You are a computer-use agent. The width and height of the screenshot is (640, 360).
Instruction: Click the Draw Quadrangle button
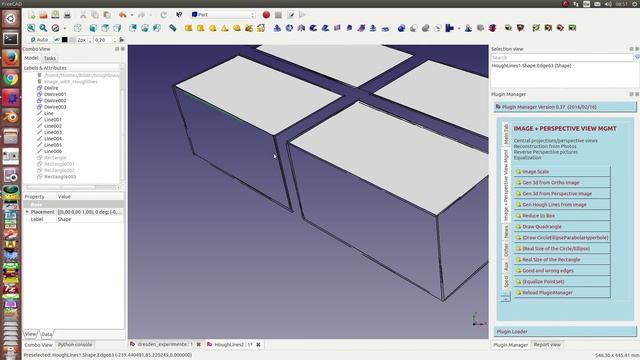(x=562, y=227)
